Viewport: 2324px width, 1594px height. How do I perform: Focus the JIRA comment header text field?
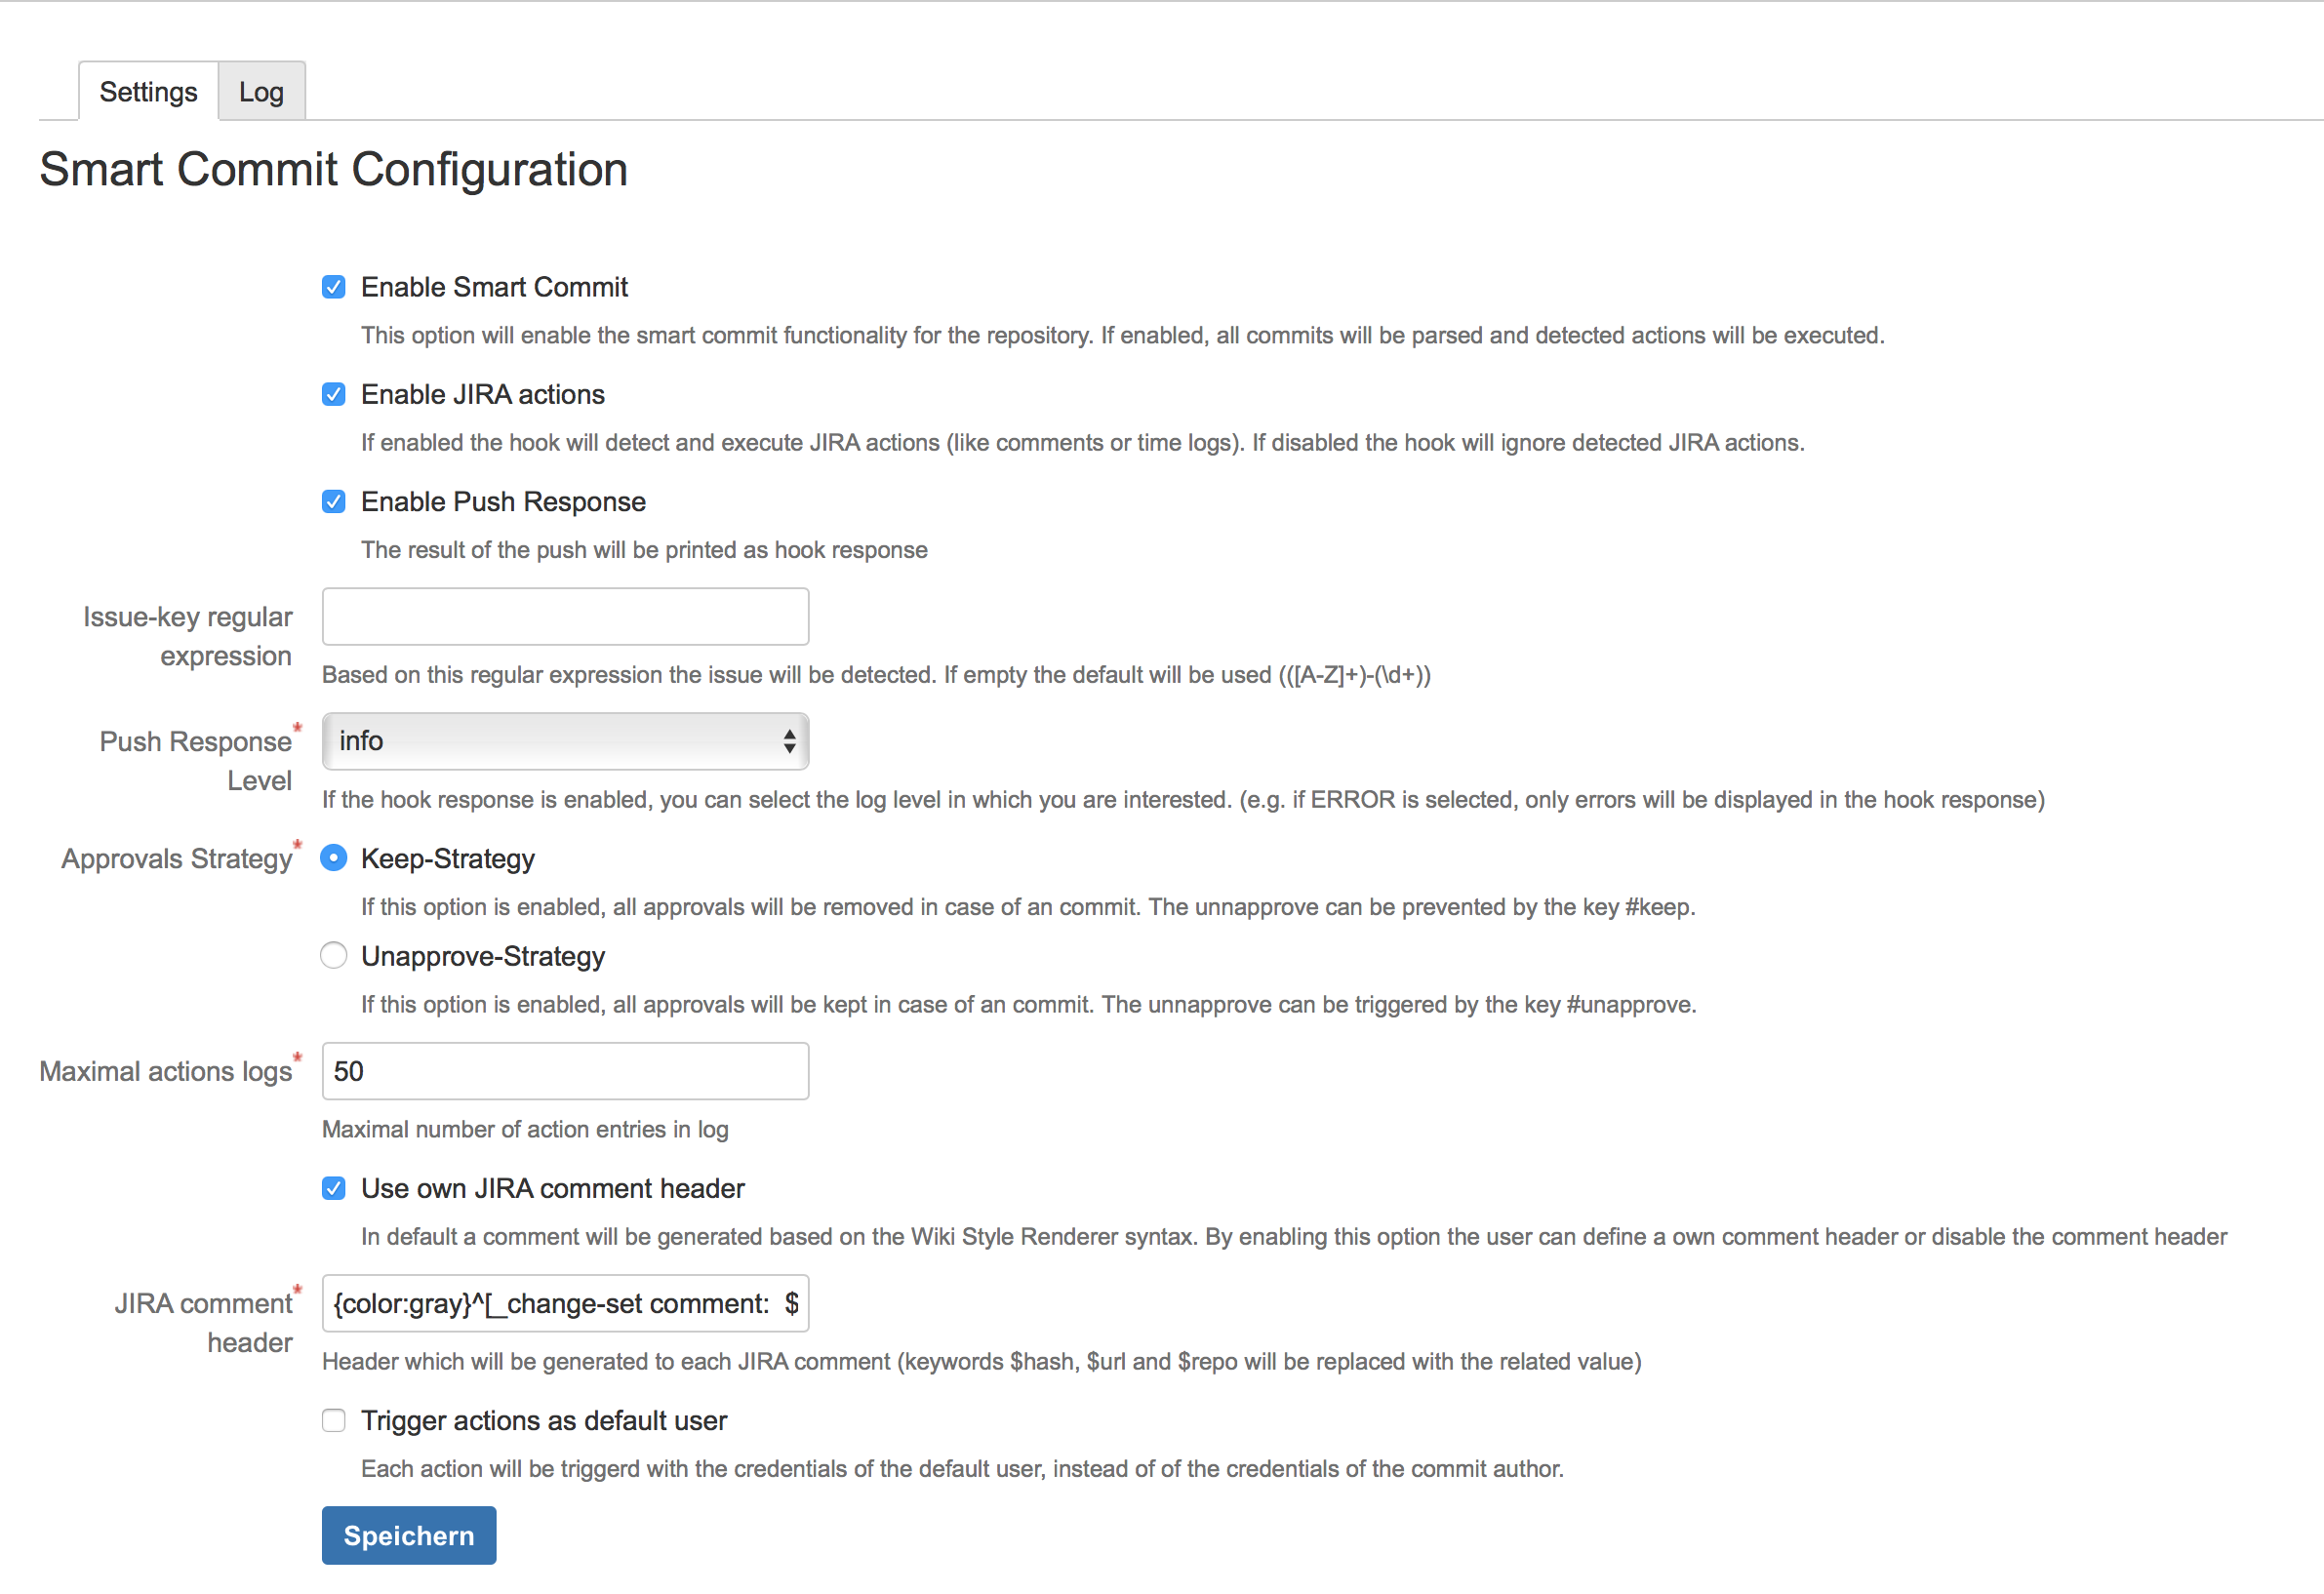(x=565, y=1303)
